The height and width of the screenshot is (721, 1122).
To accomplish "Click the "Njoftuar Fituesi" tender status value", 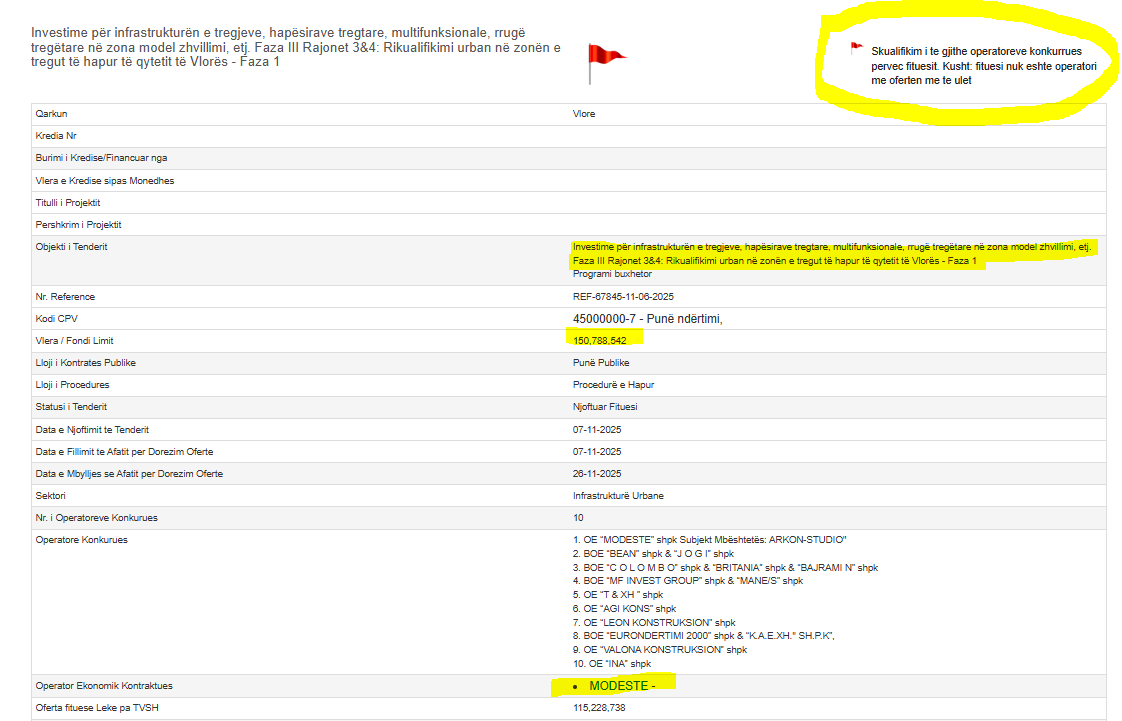I will 605,407.
